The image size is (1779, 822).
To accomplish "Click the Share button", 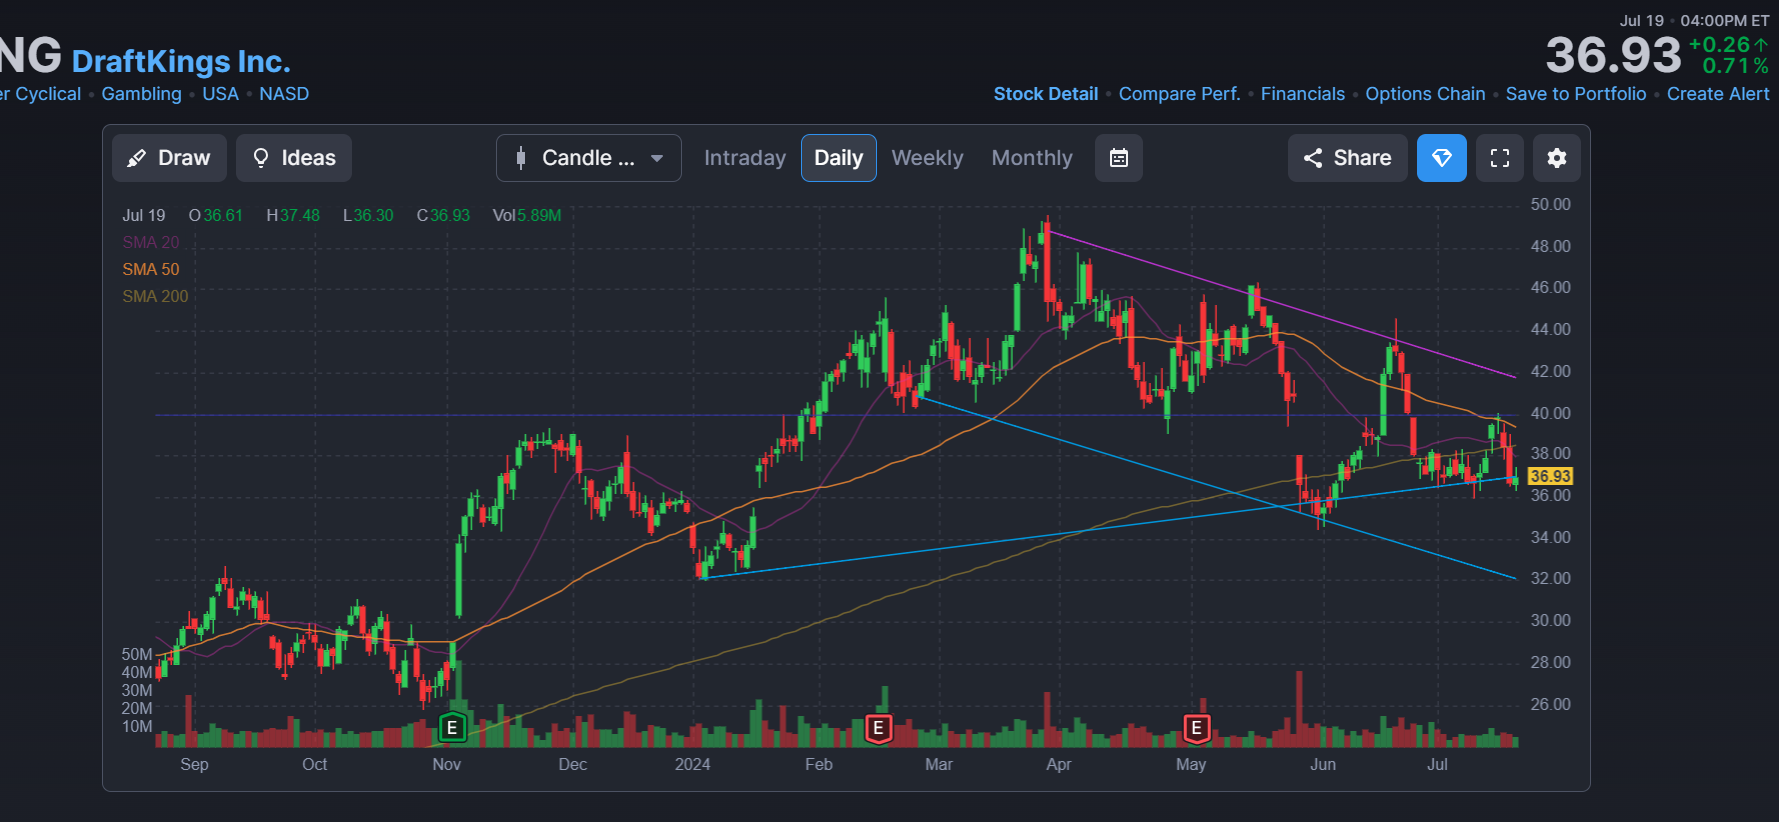I will 1348,158.
